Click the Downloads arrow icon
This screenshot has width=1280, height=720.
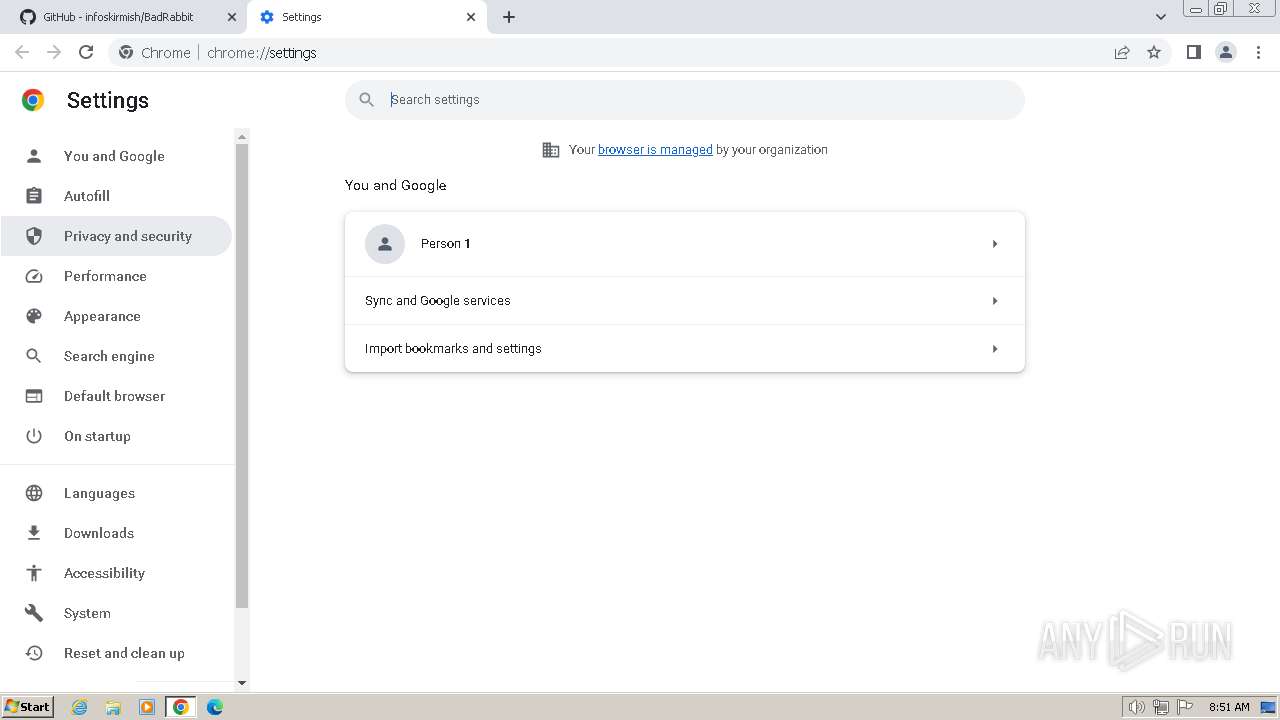pyautogui.click(x=34, y=533)
